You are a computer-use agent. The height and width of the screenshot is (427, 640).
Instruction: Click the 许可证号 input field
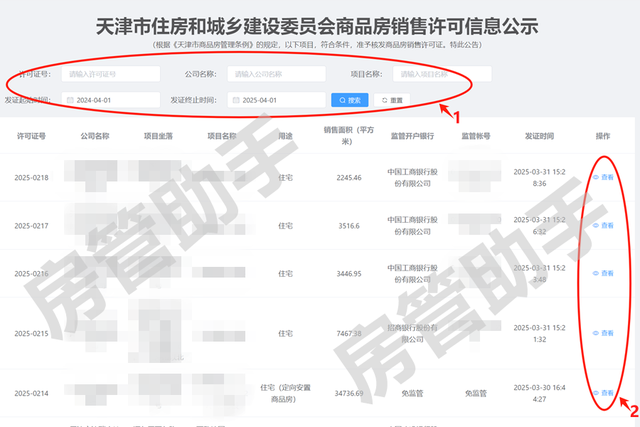[111, 74]
